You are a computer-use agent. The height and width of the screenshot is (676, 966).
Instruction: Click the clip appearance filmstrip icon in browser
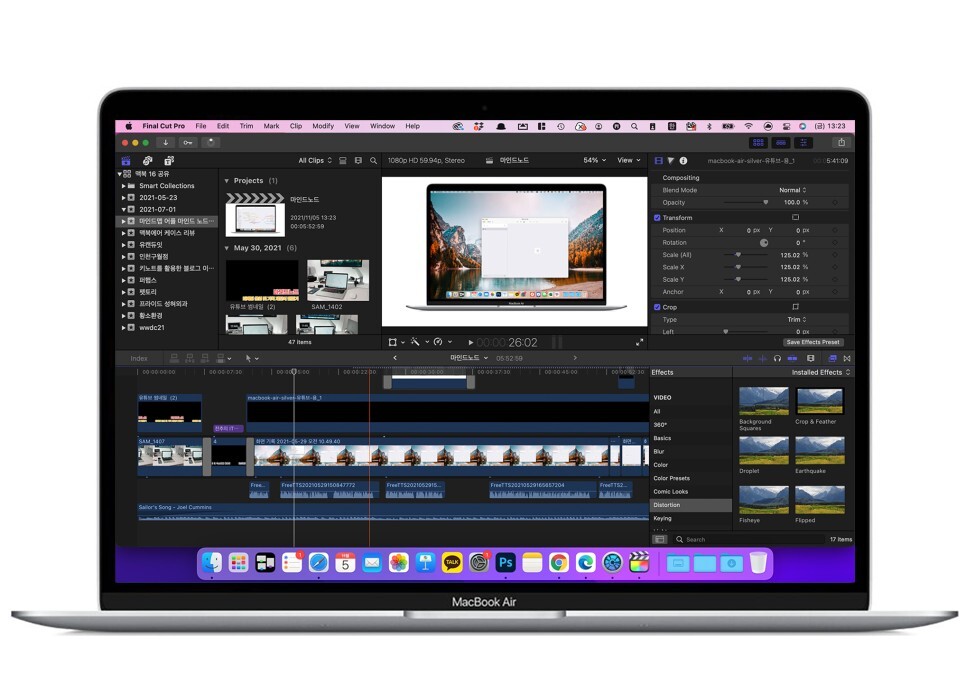pyautogui.click(x=358, y=160)
